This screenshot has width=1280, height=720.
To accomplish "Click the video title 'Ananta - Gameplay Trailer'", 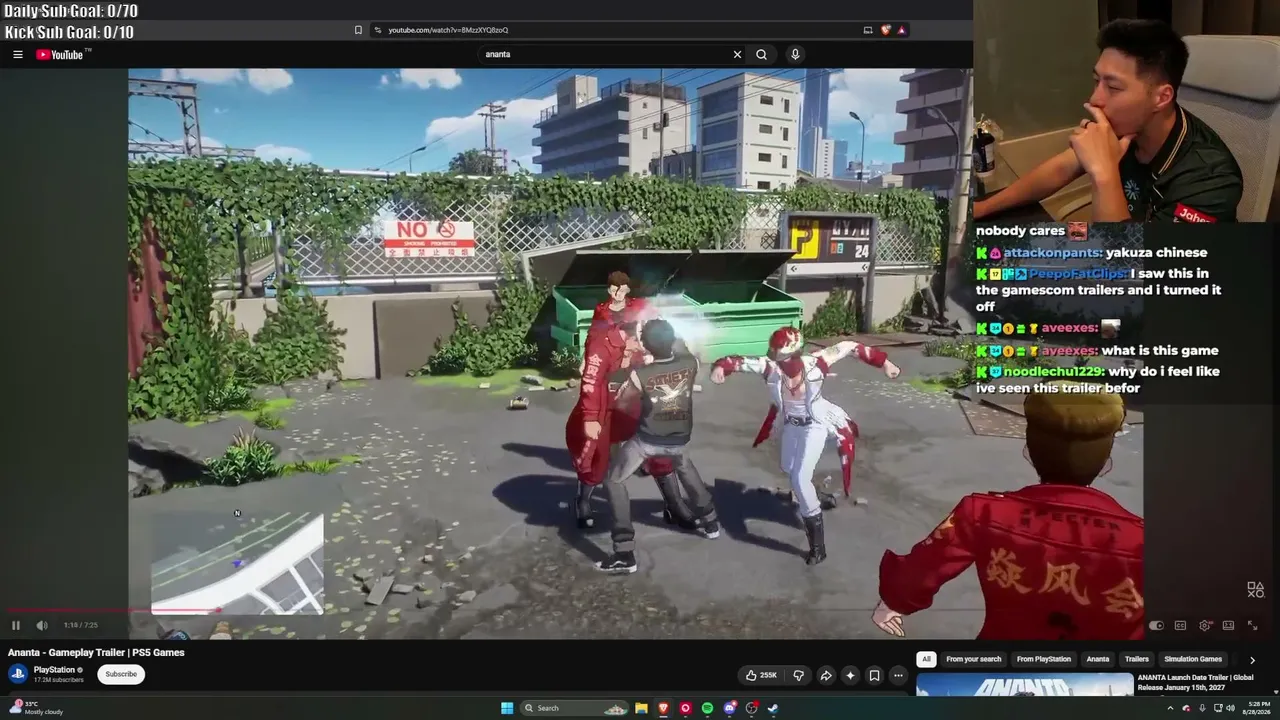I will click(96, 652).
